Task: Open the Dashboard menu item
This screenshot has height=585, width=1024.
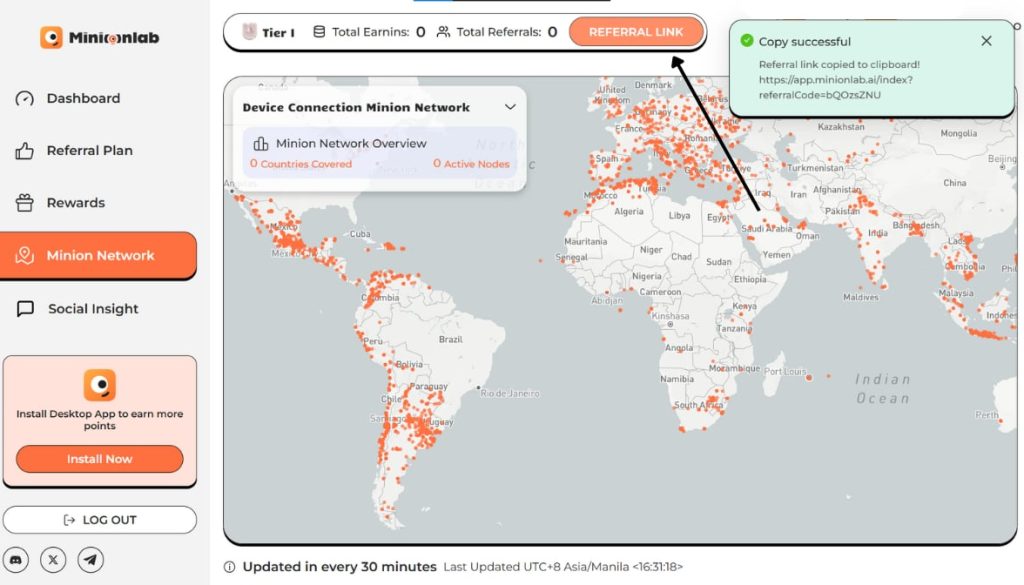Action: coord(83,98)
